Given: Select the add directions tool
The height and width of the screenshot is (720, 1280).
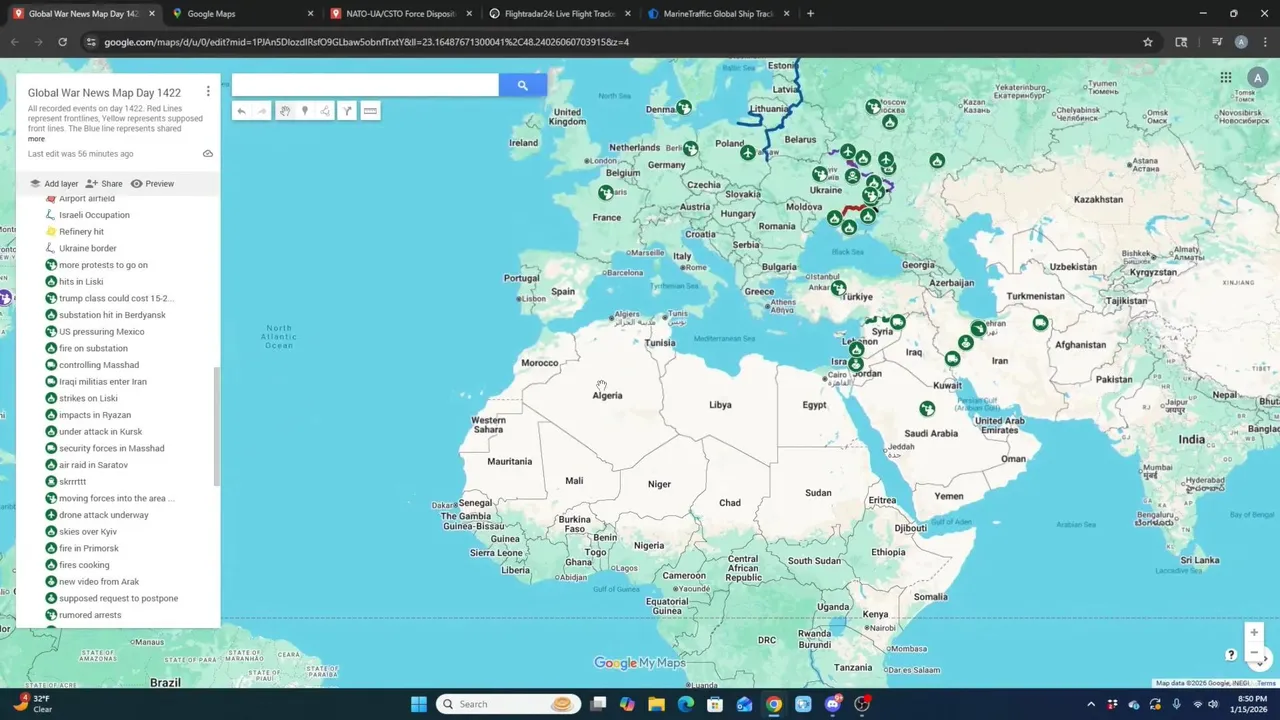Looking at the screenshot, I should 347,111.
